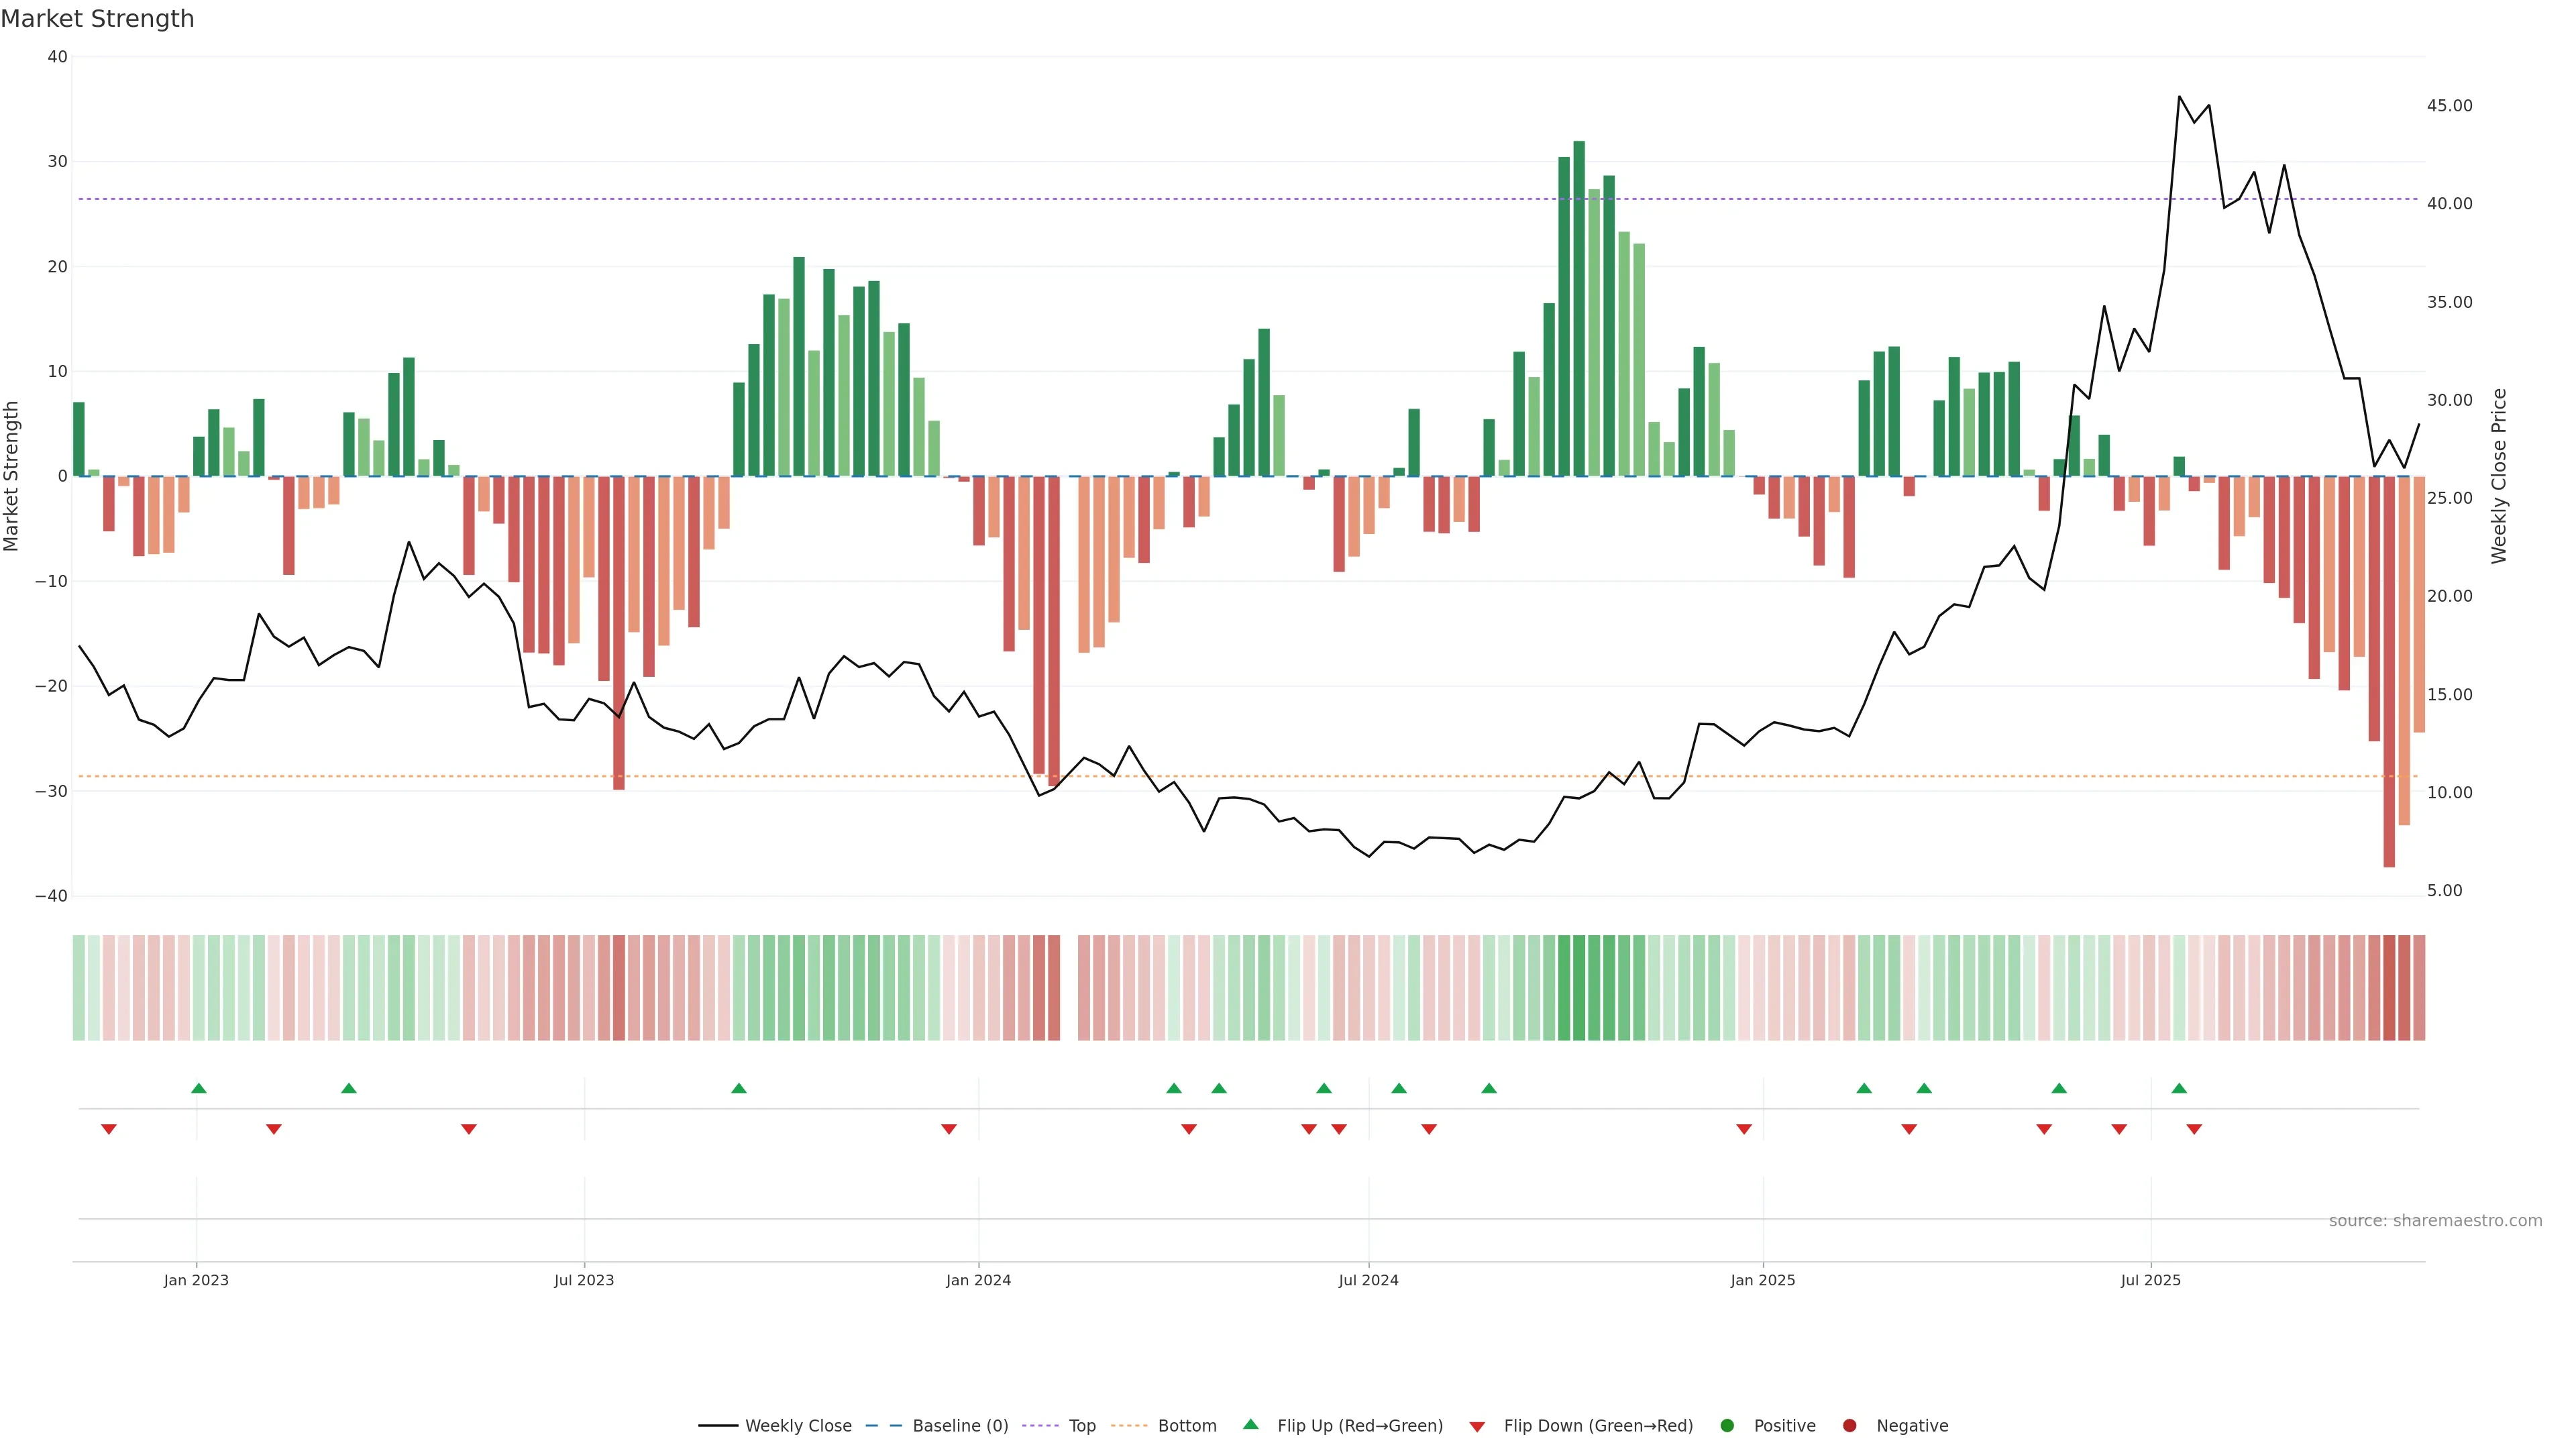This screenshot has height=1449, width=2576.
Task: Click the Market Strength chart title
Action: (97, 19)
